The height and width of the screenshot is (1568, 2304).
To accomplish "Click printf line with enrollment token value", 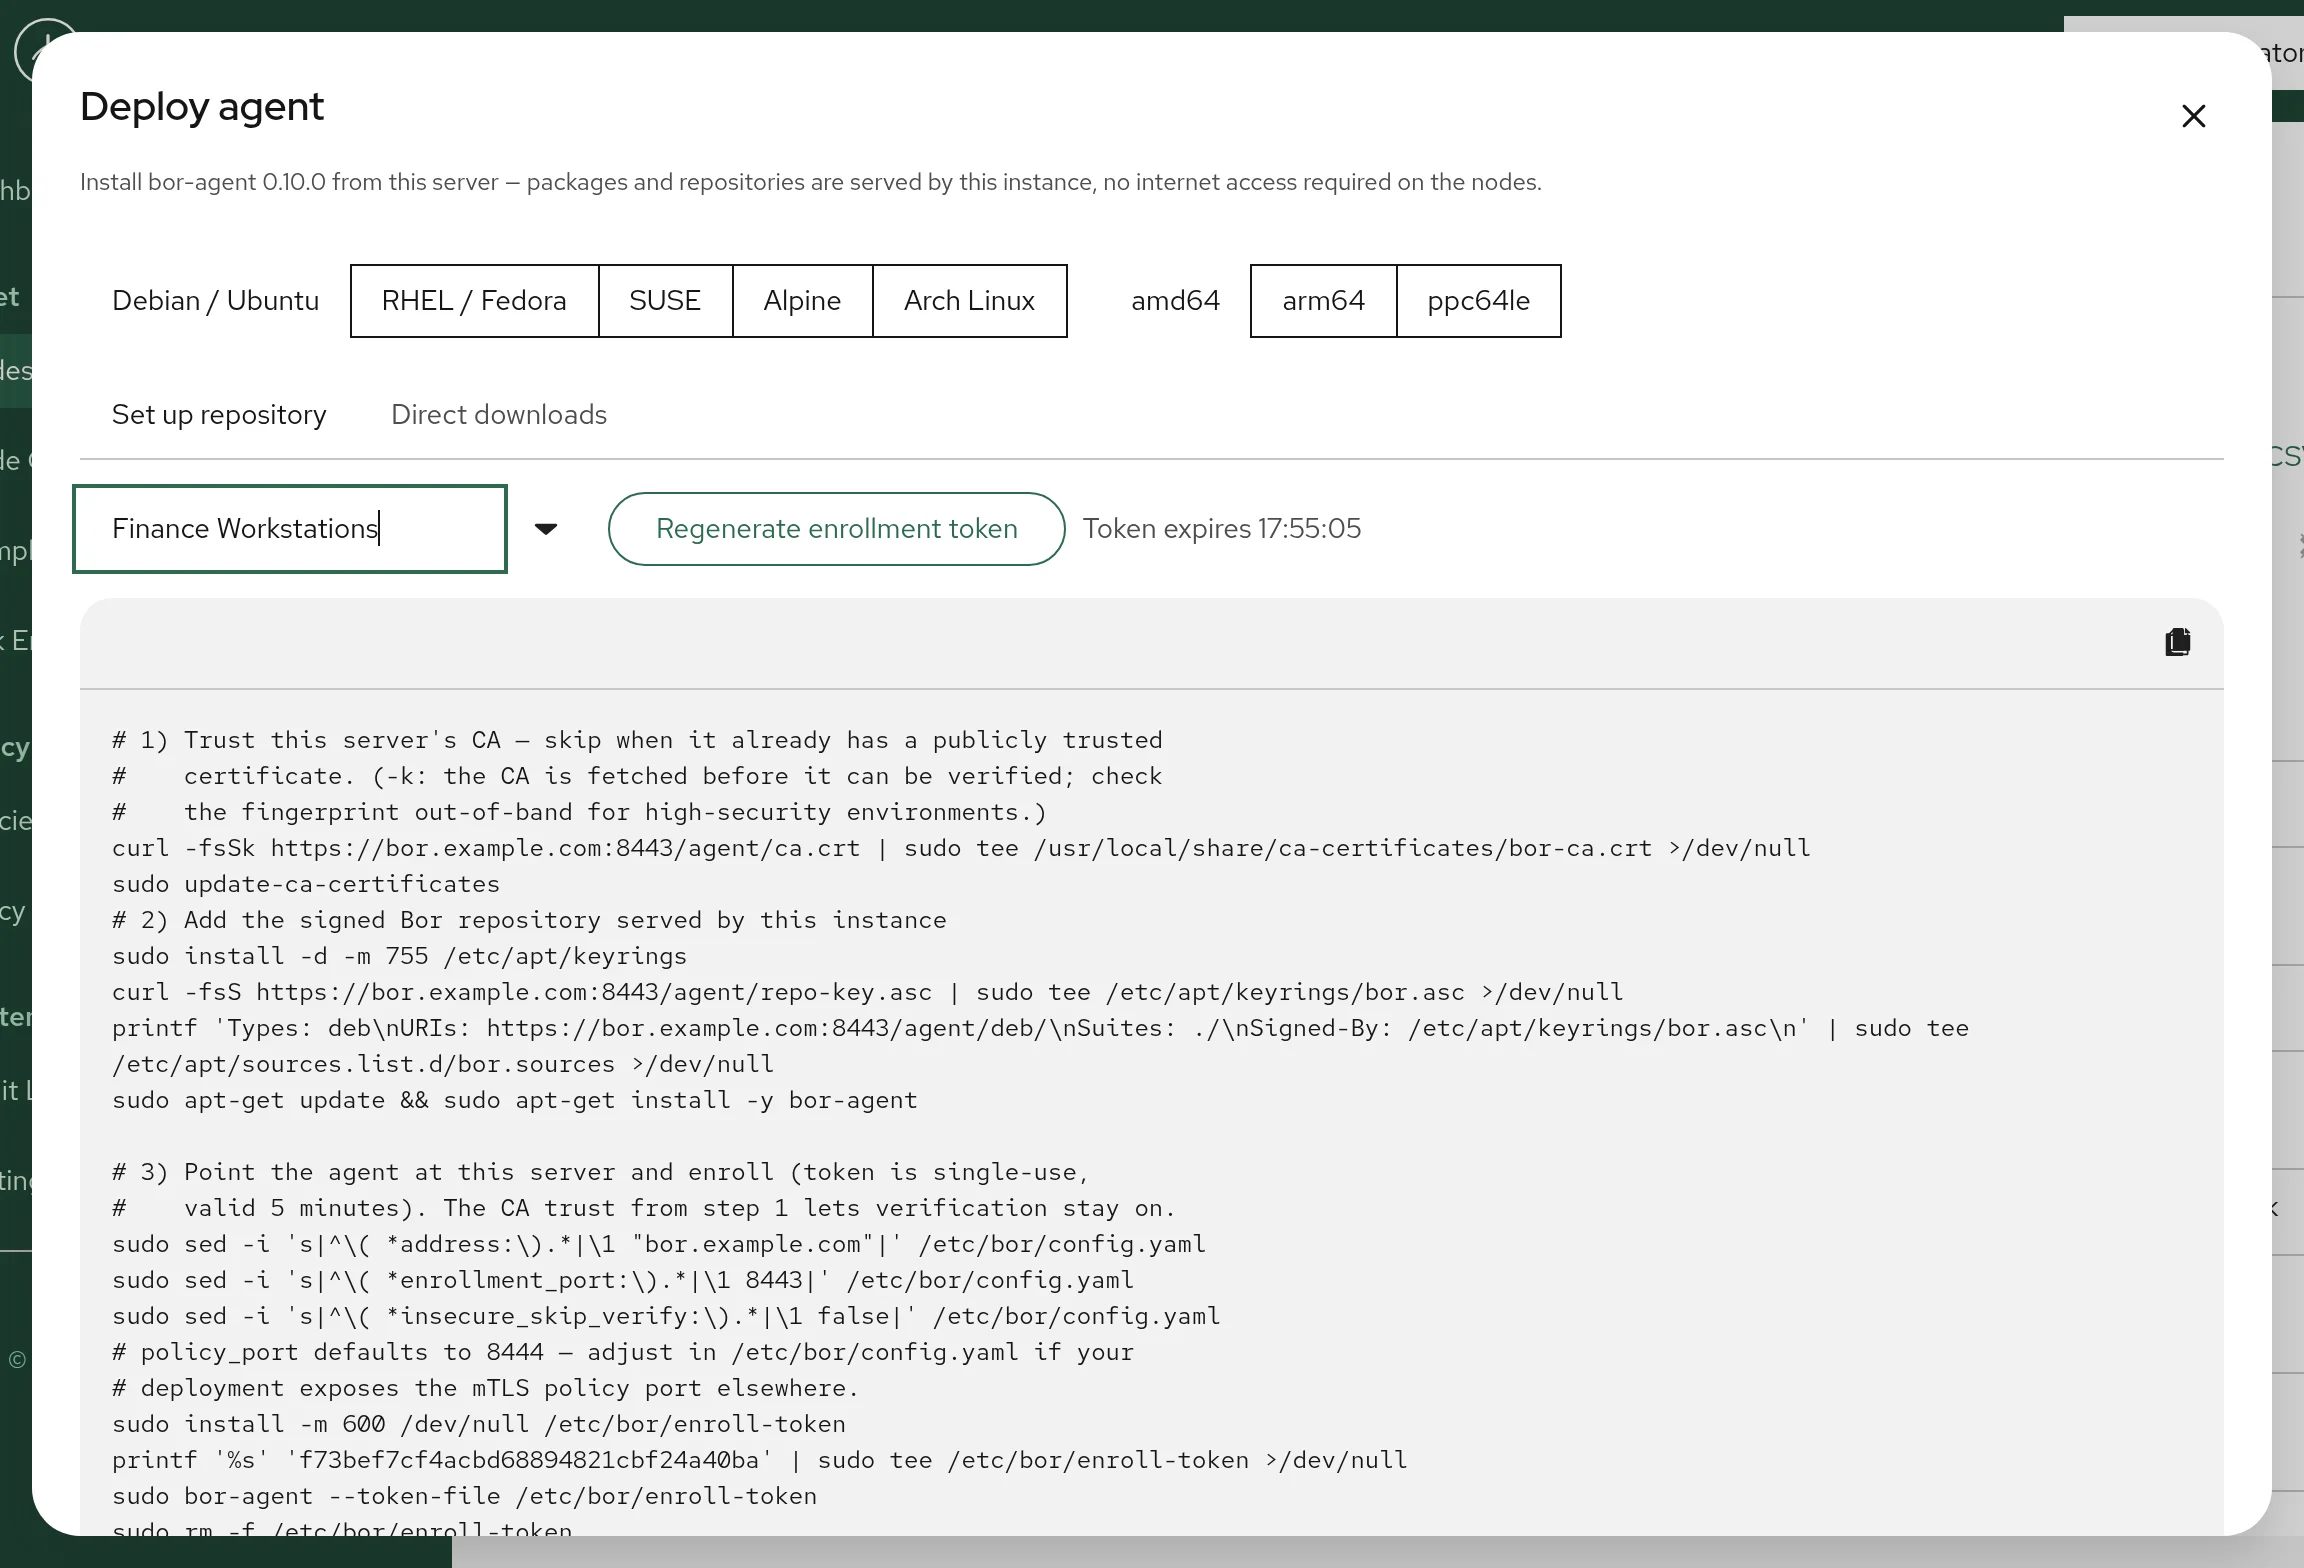I will (x=759, y=1460).
